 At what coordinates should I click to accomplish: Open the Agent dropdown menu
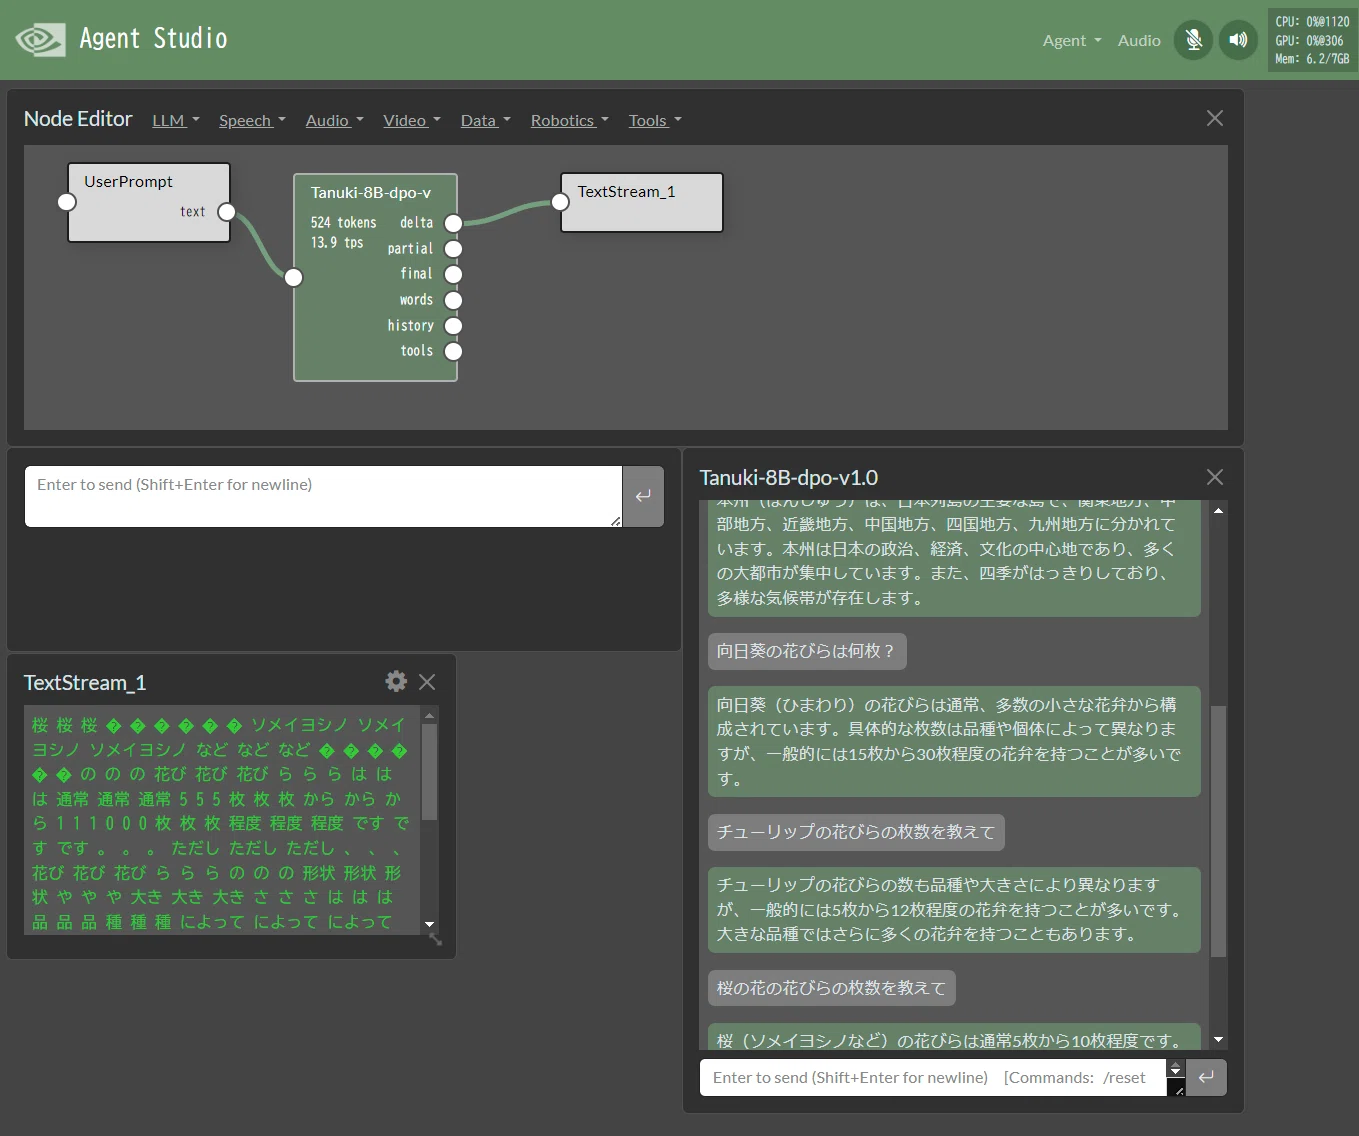click(1071, 40)
